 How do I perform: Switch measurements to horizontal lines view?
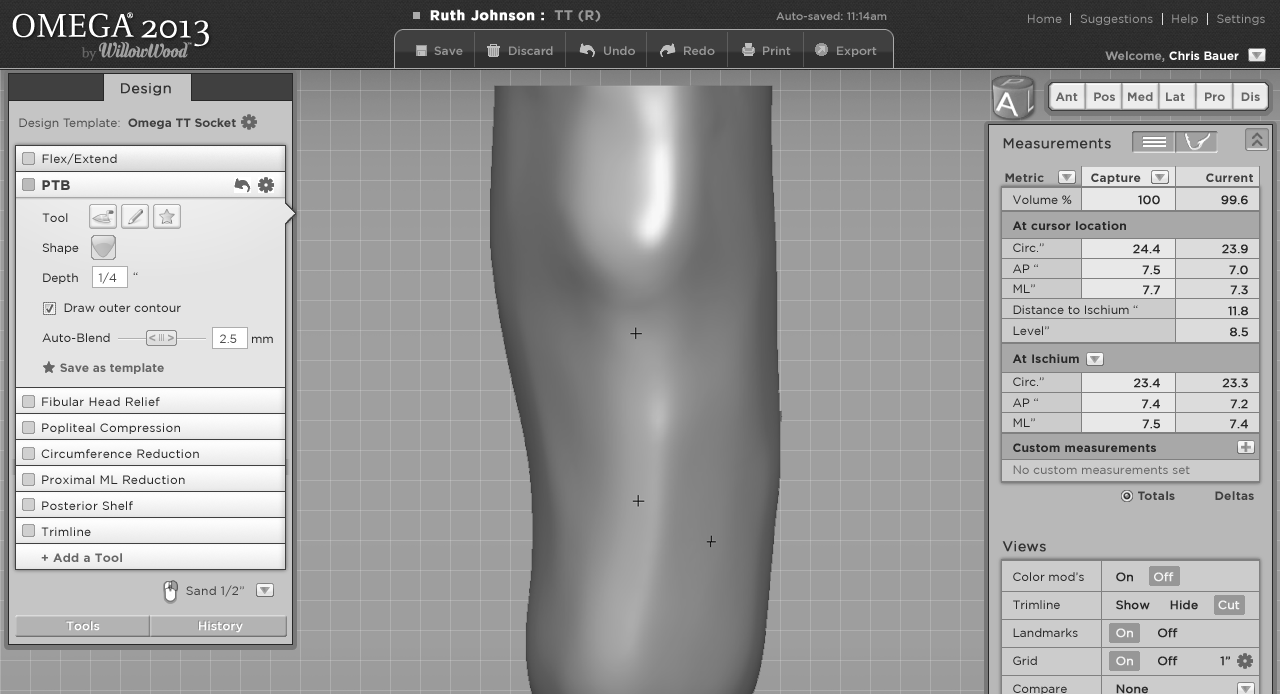click(1154, 142)
